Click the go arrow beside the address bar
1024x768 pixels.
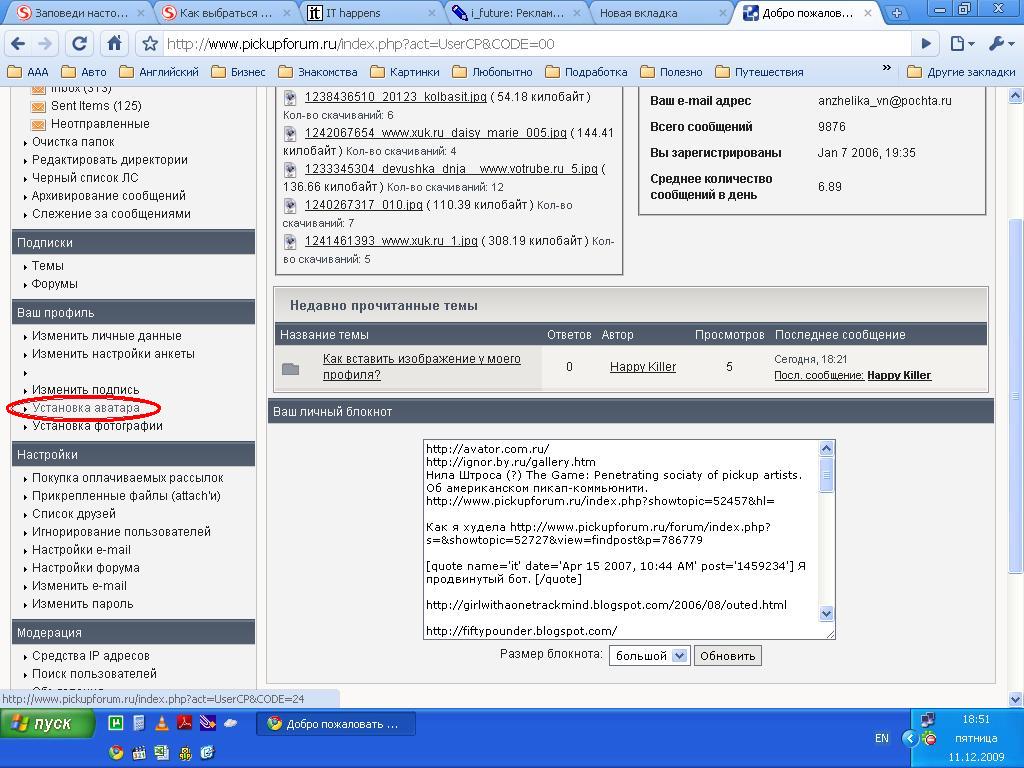[x=926, y=44]
